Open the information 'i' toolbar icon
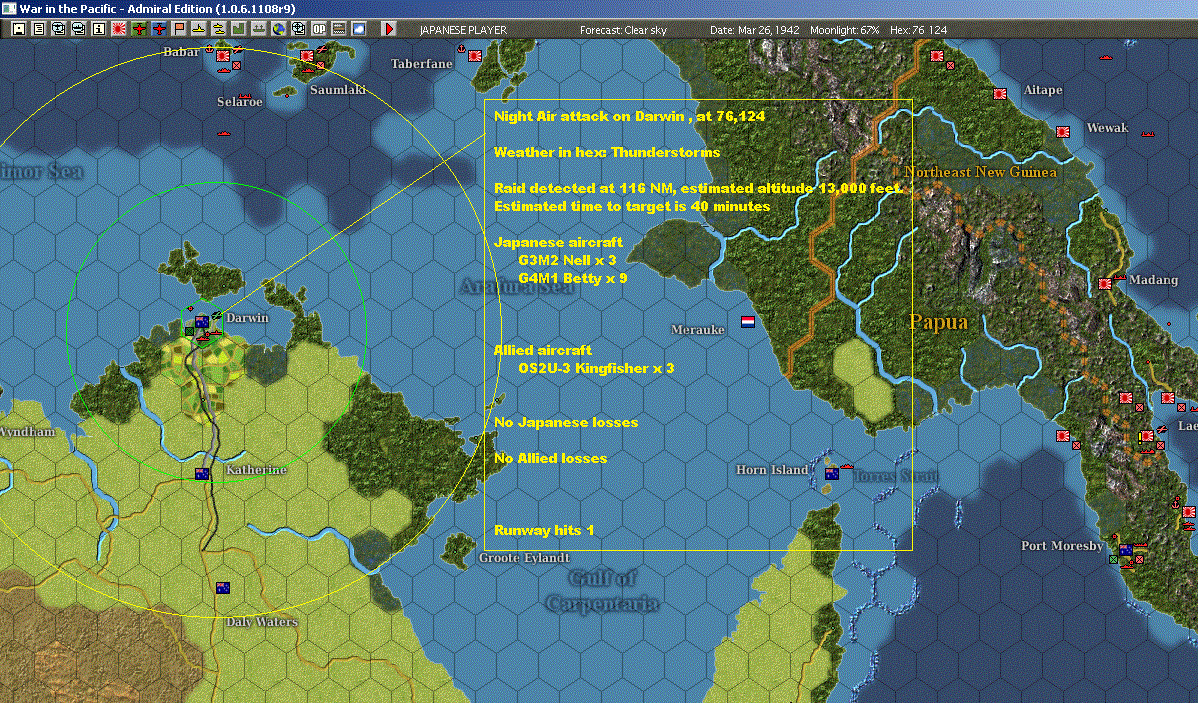Screen dimensions: 1198x703 [x=99, y=29]
